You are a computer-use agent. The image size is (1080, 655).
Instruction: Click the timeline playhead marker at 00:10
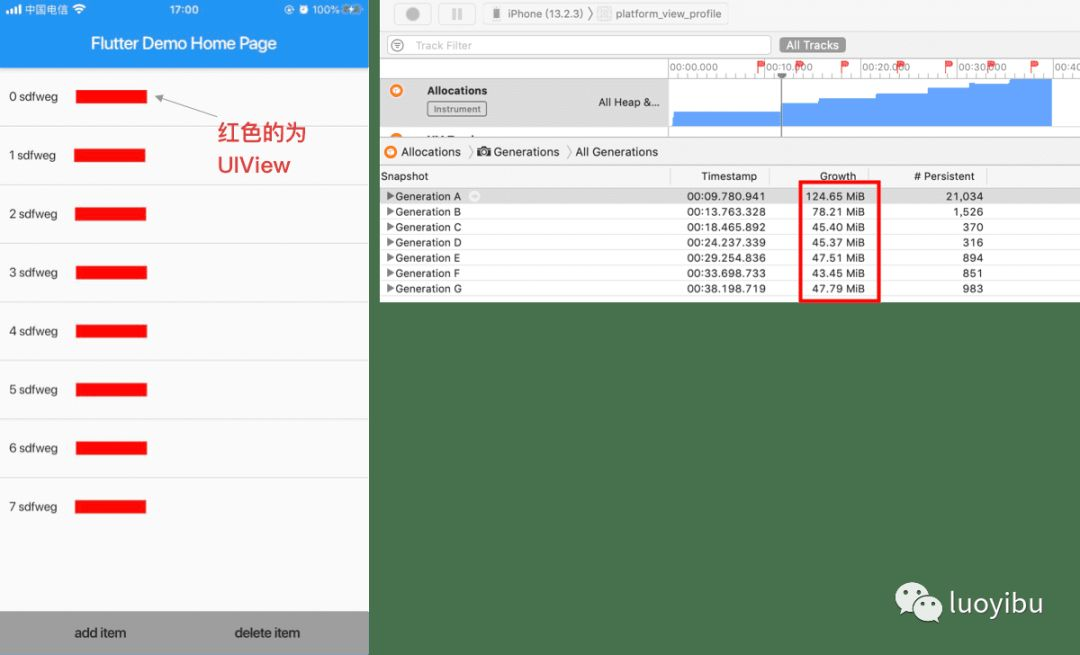click(x=782, y=76)
